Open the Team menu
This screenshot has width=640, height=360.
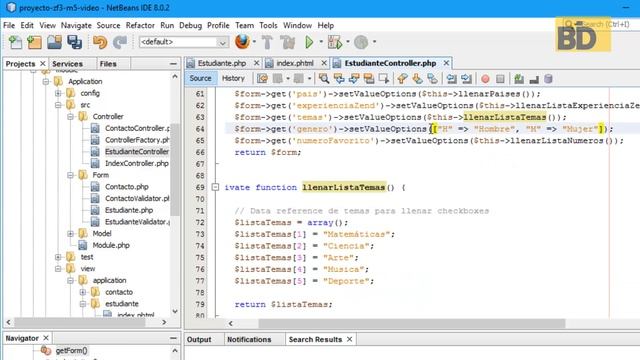(244, 25)
